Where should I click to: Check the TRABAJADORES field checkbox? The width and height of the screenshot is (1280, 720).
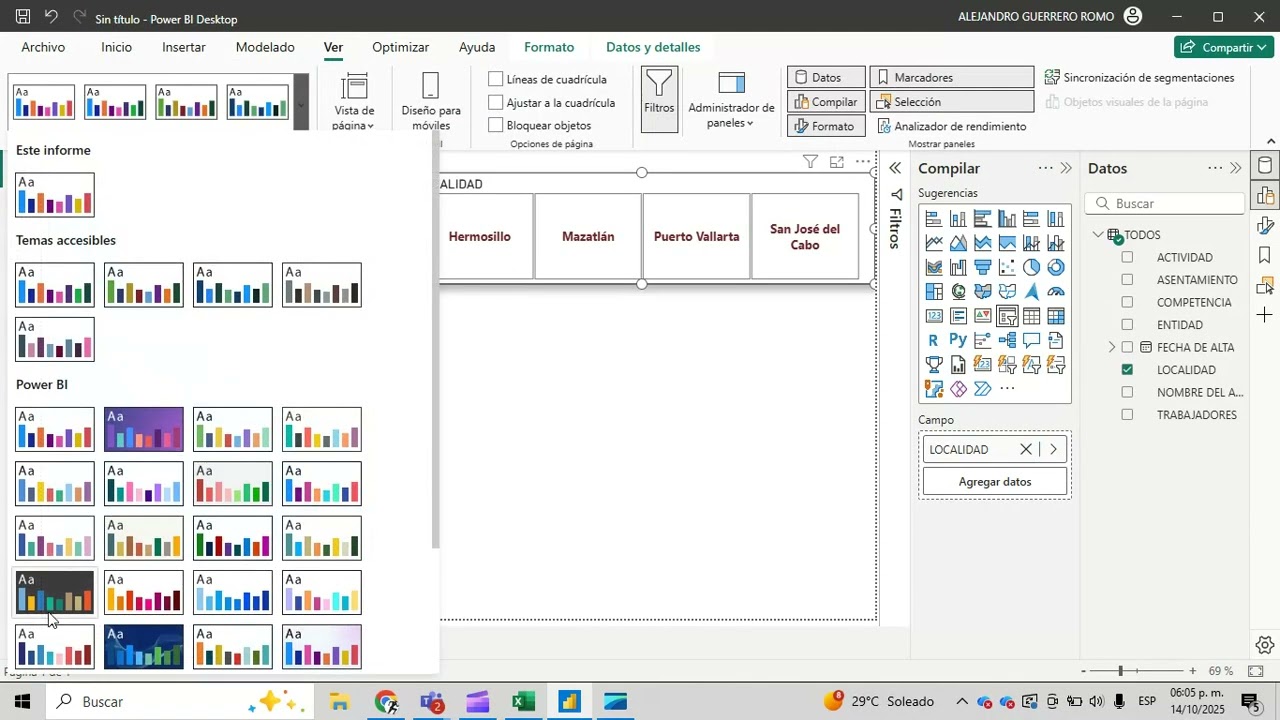1127,415
